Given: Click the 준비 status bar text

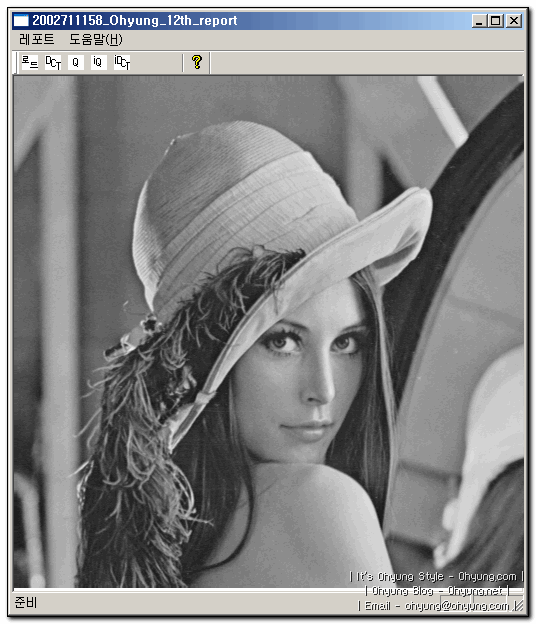Looking at the screenshot, I should pyautogui.click(x=26, y=602).
